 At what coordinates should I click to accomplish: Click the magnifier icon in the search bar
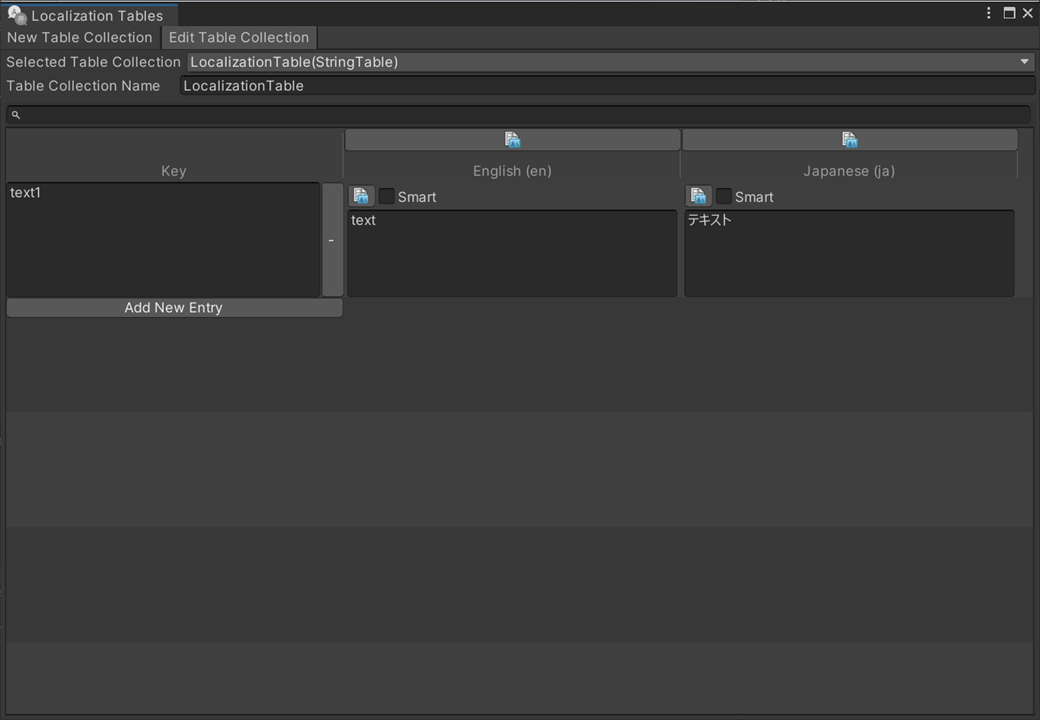[15, 114]
